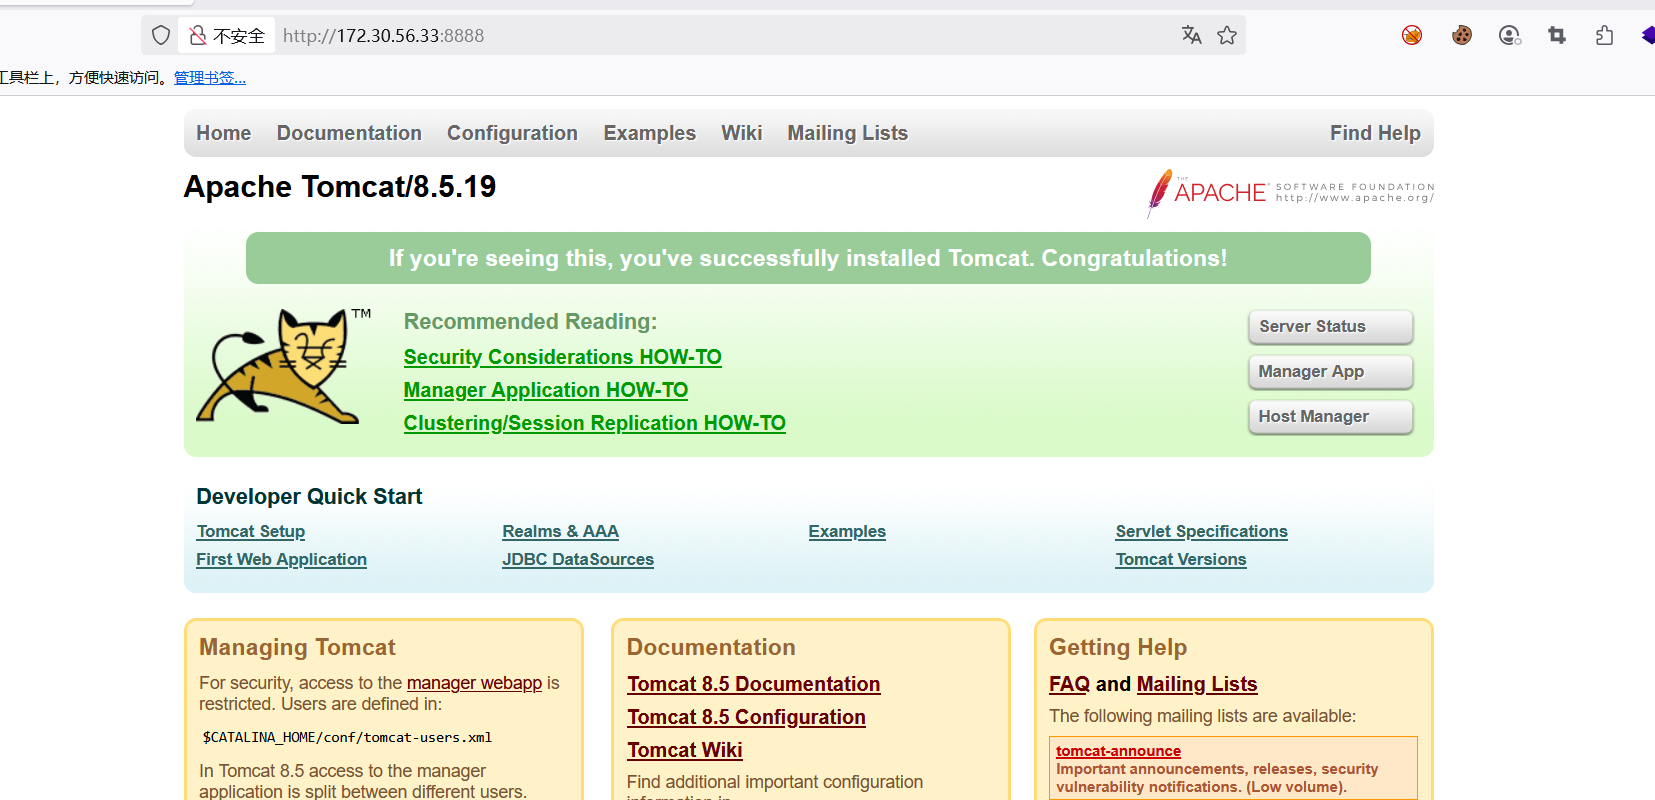Image resolution: width=1655 pixels, height=800 pixels.
Task: Click the crop screenshot extension icon
Action: click(x=1557, y=36)
